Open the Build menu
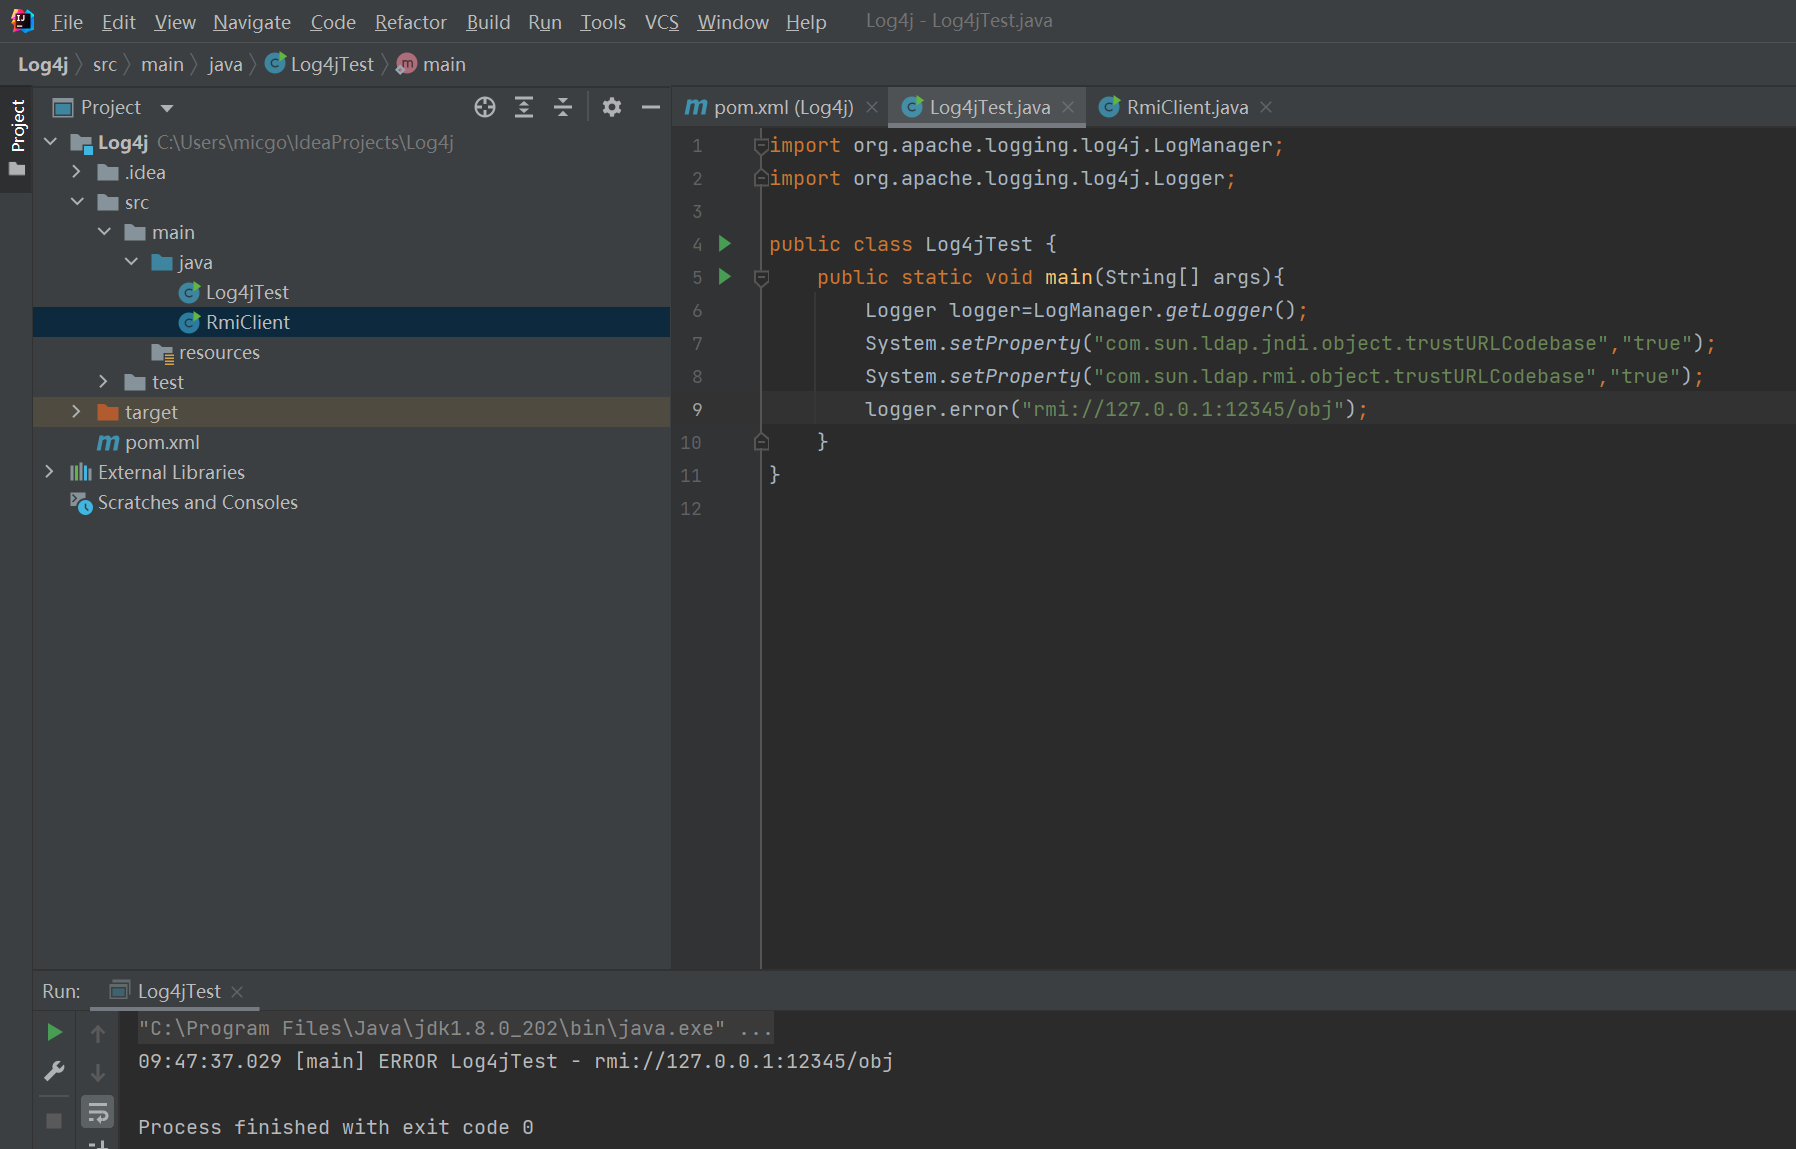The height and width of the screenshot is (1149, 1796). pyautogui.click(x=488, y=22)
